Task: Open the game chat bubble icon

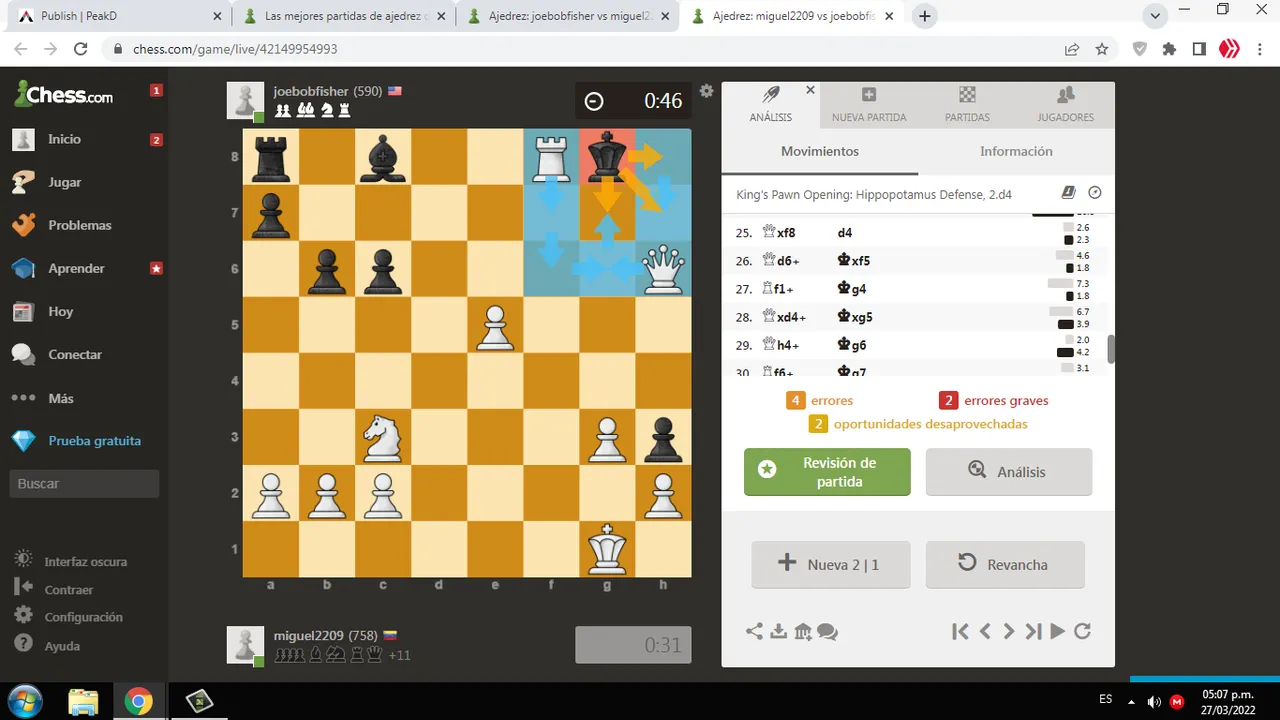Action: [x=827, y=631]
